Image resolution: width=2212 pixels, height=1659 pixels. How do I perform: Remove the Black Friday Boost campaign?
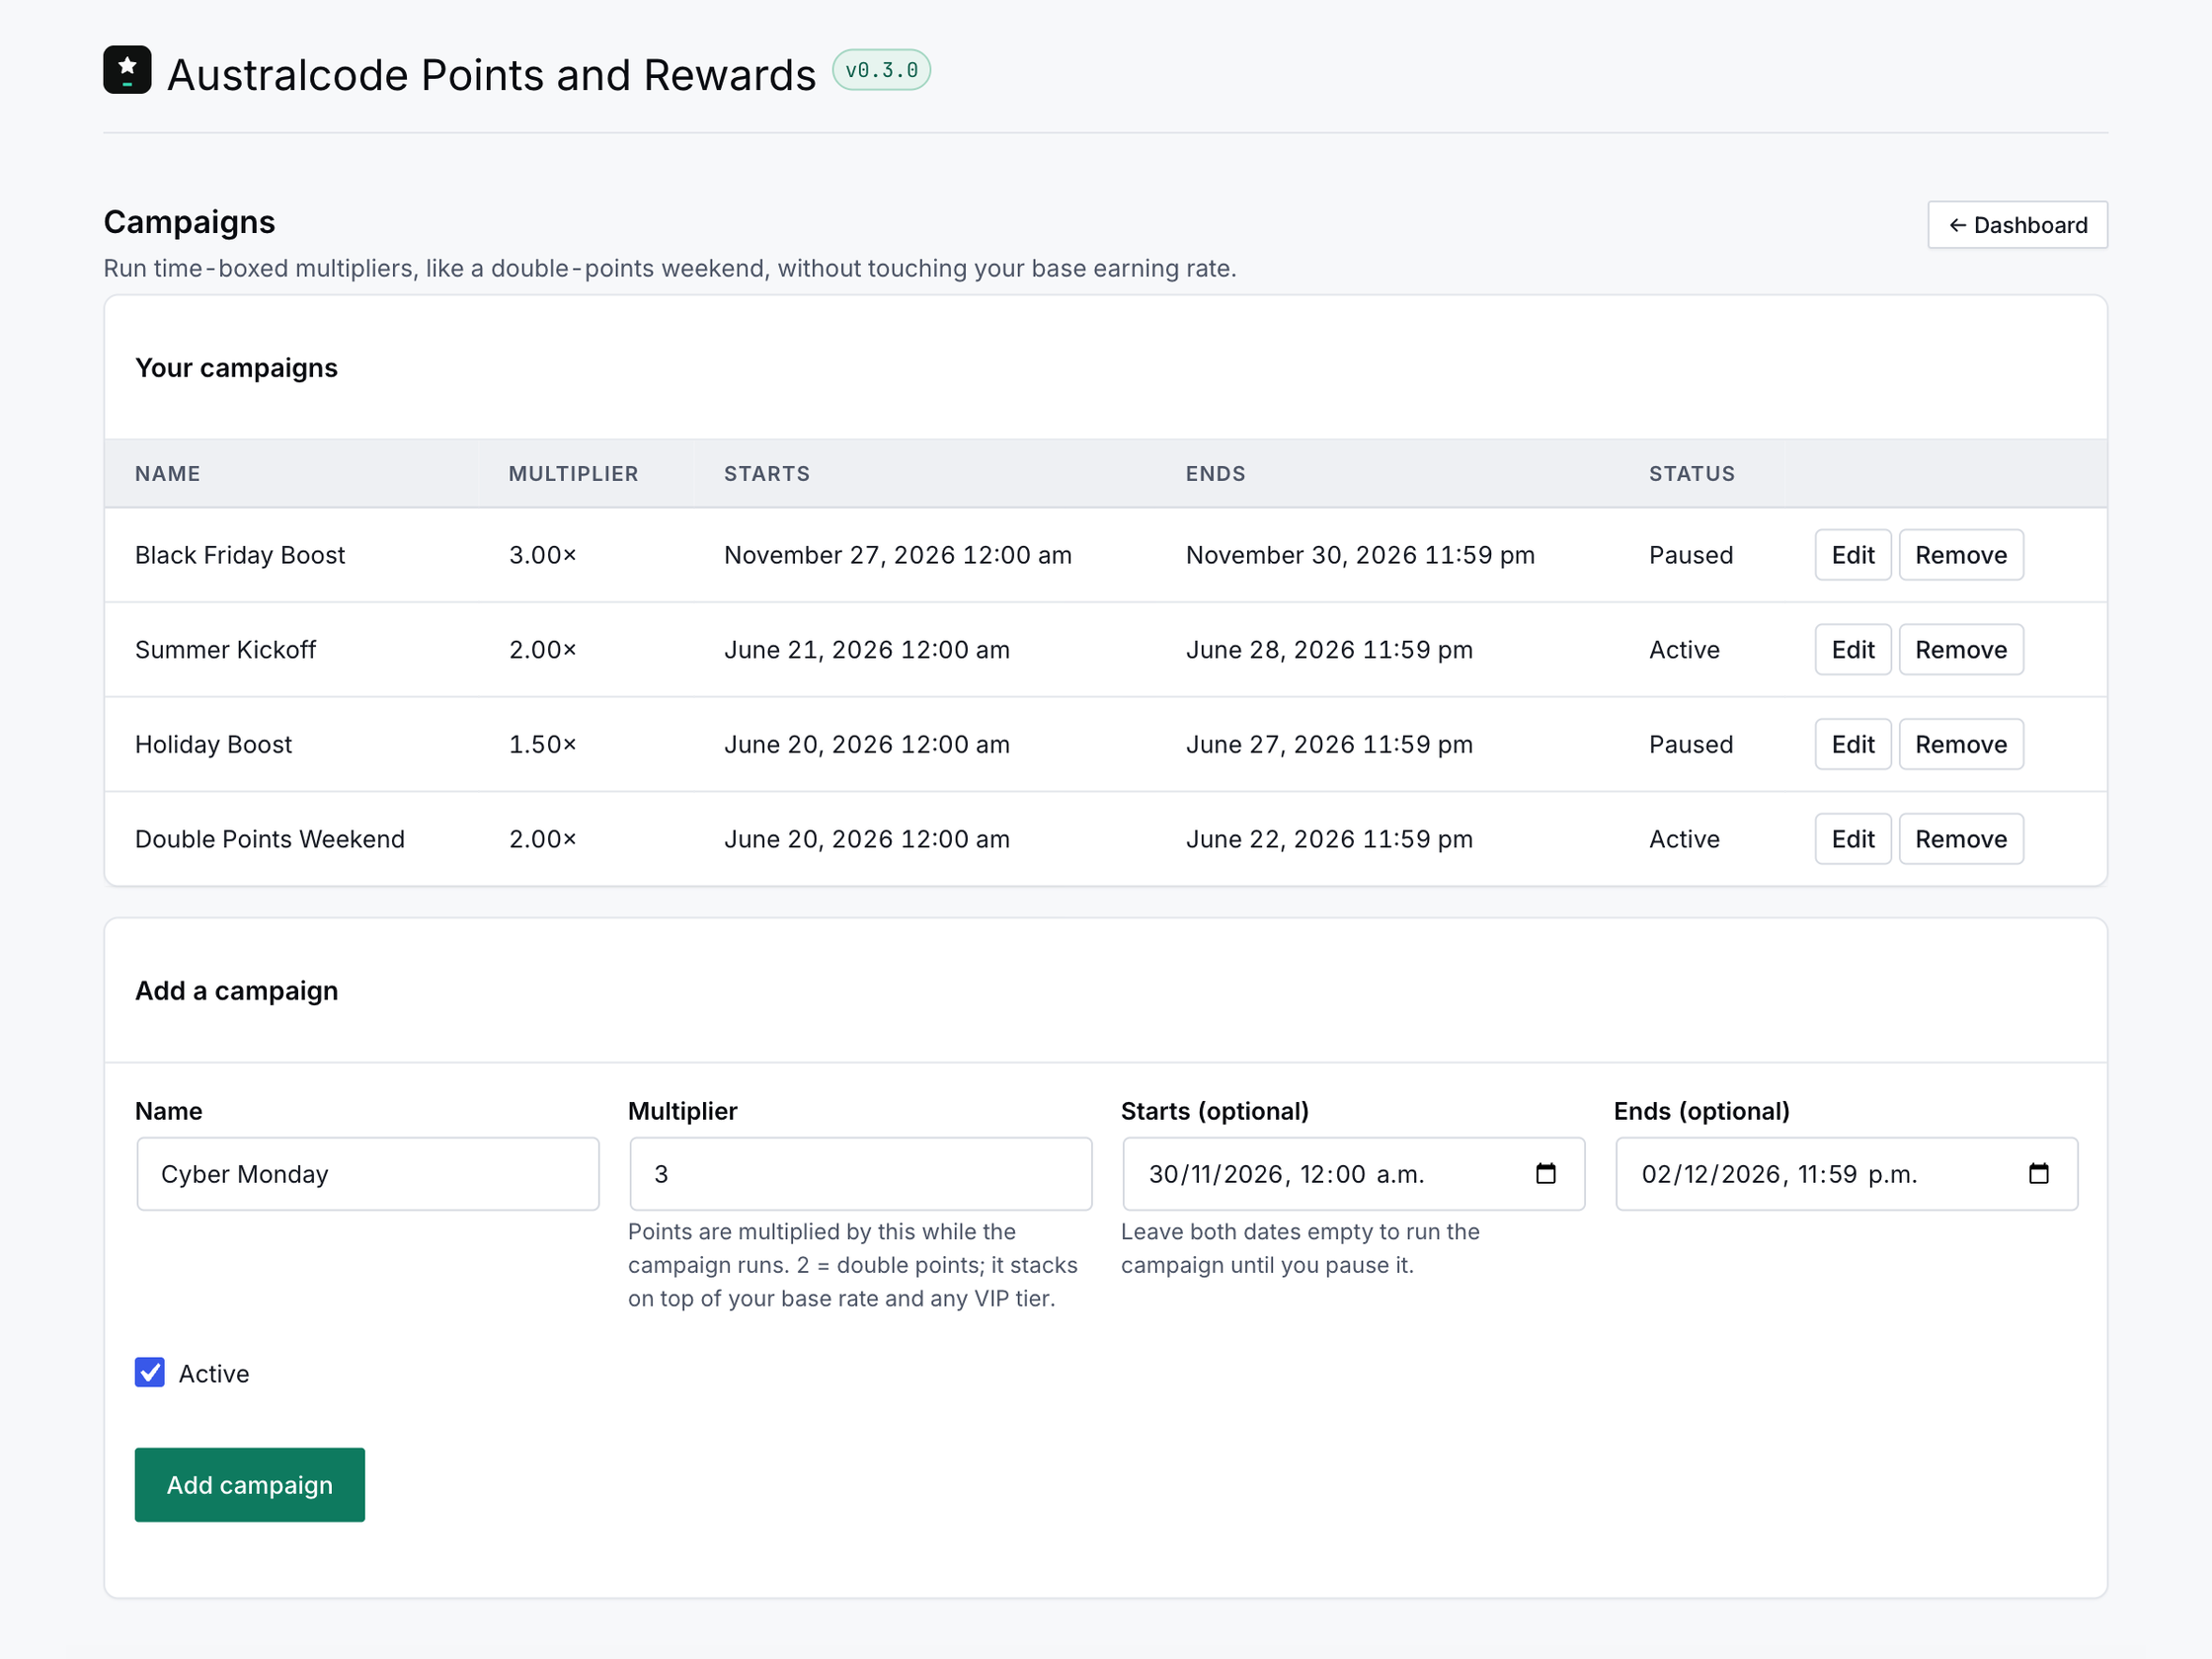(x=1960, y=555)
